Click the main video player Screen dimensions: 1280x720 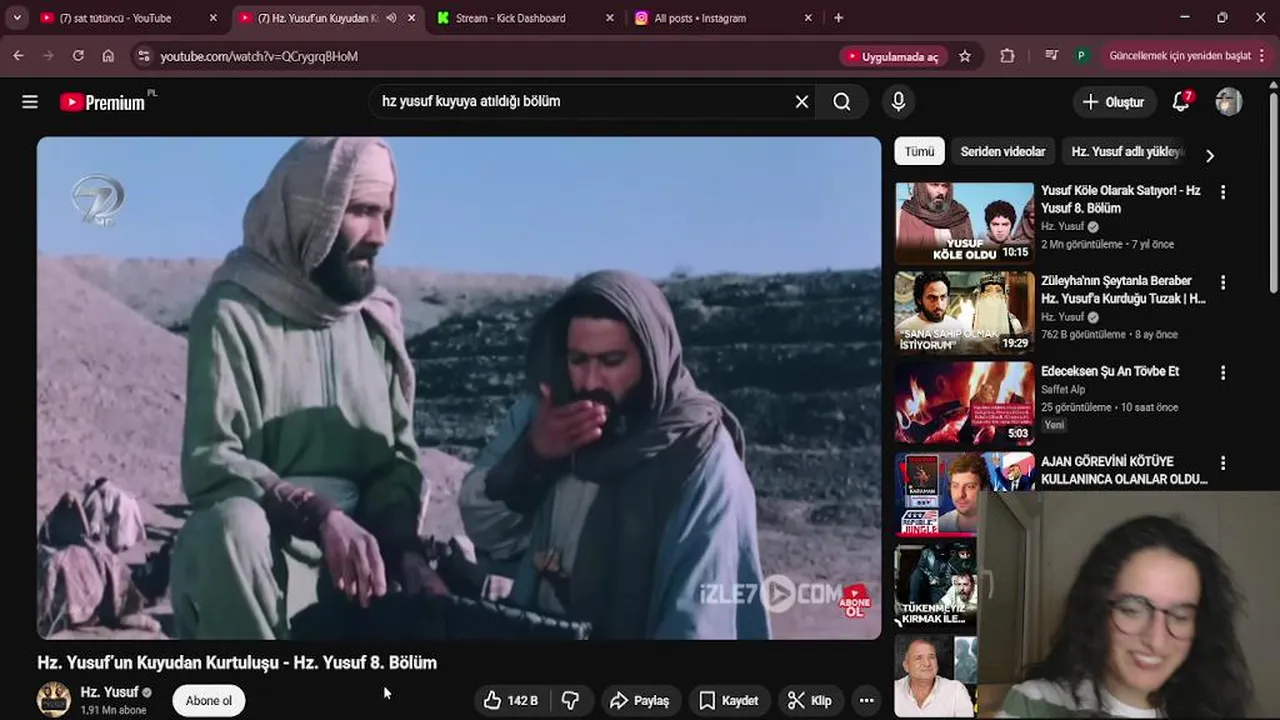(459, 388)
